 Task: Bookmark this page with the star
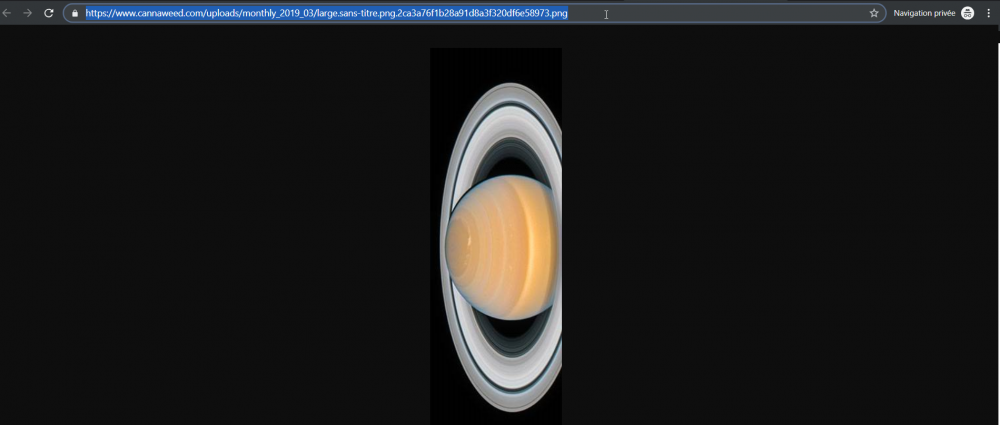pos(874,13)
